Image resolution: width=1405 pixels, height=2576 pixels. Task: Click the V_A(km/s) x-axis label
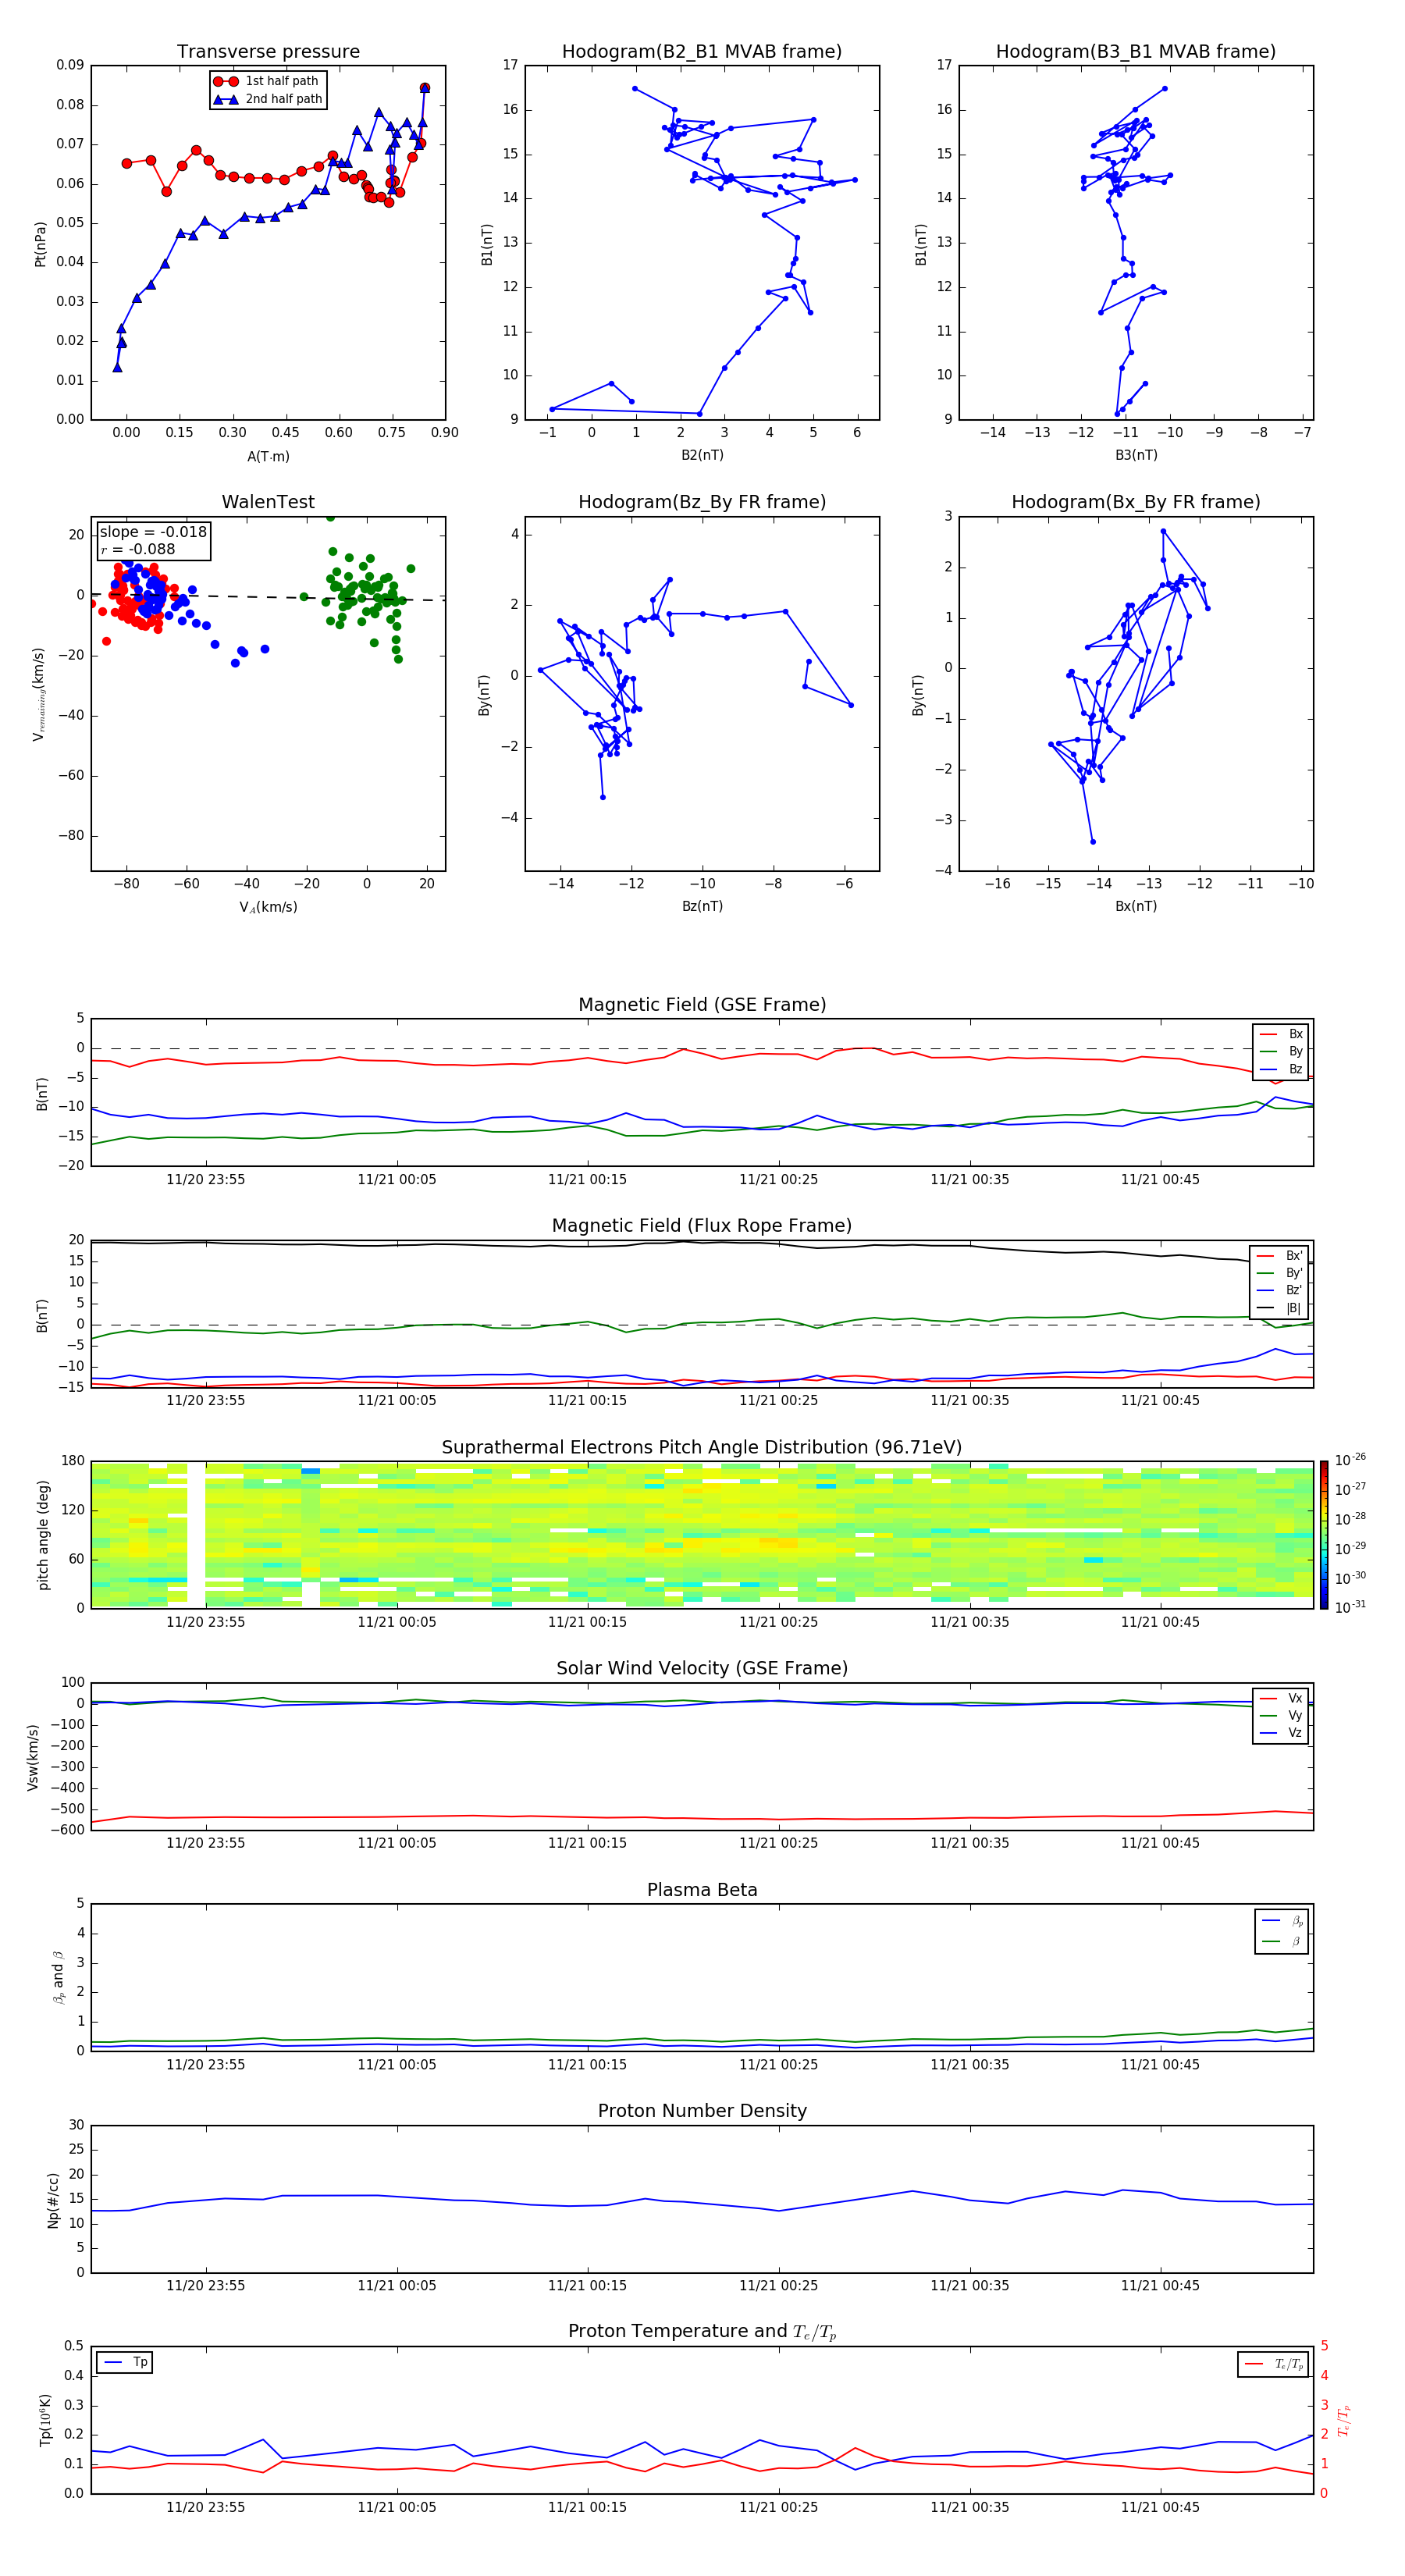(268, 907)
